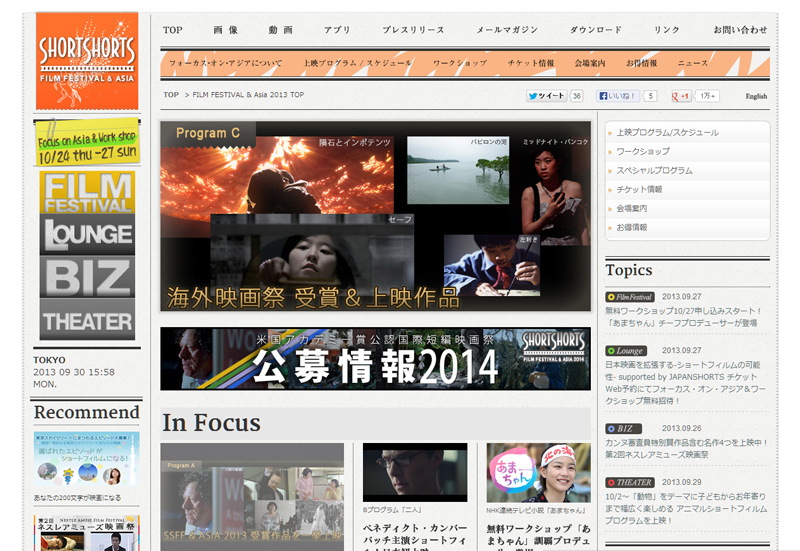Click the Google +1 button
This screenshot has height=551, width=800.
click(682, 96)
